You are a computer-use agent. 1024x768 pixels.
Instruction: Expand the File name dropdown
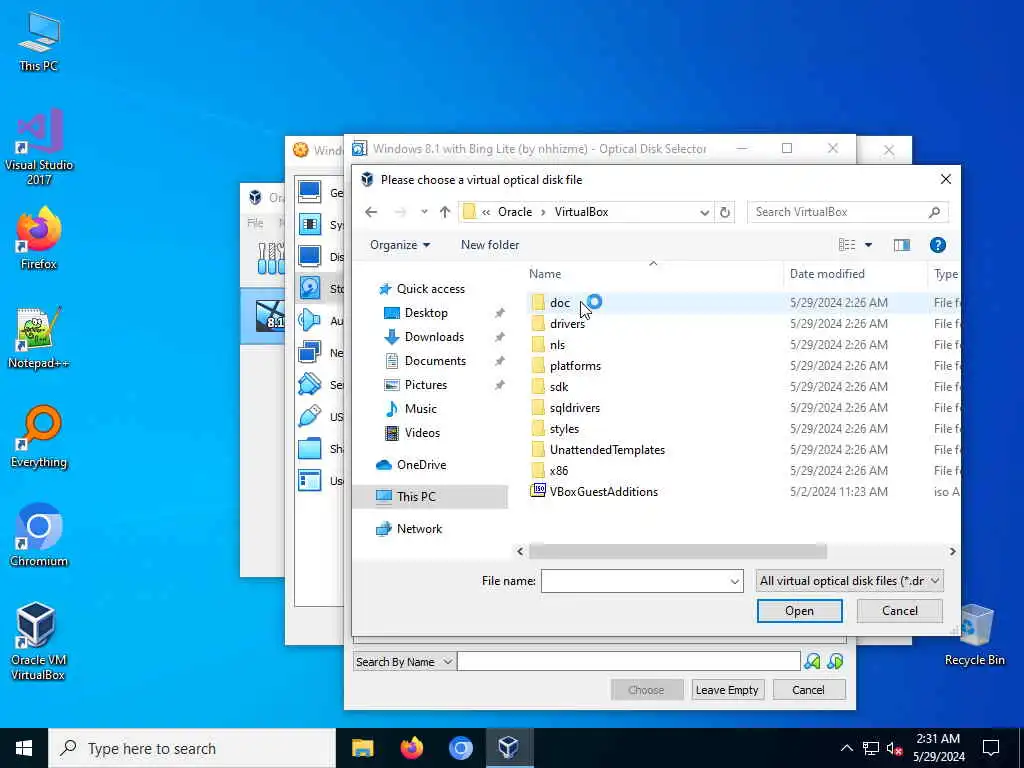(734, 581)
